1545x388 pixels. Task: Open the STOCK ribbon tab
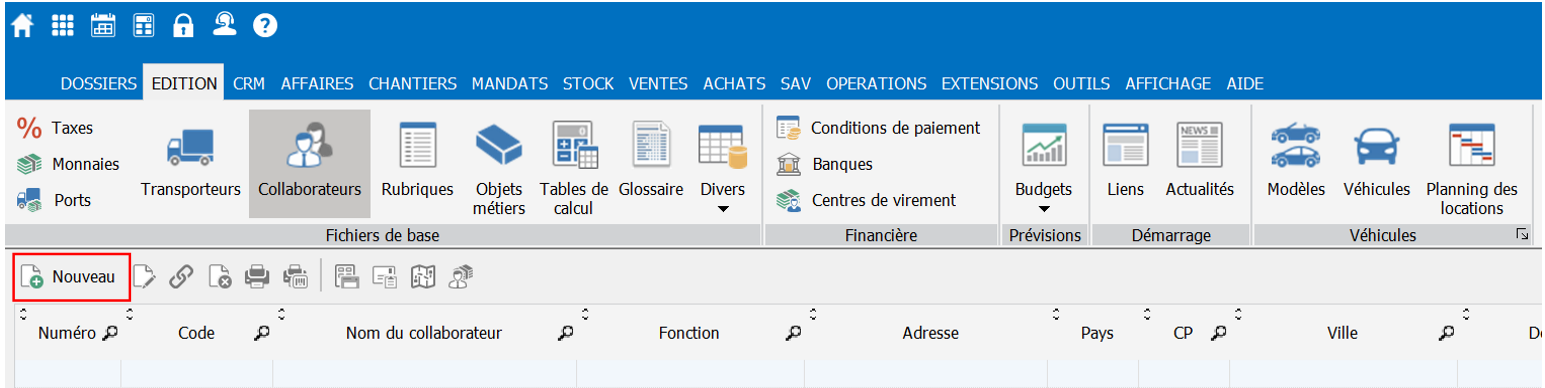tap(588, 84)
